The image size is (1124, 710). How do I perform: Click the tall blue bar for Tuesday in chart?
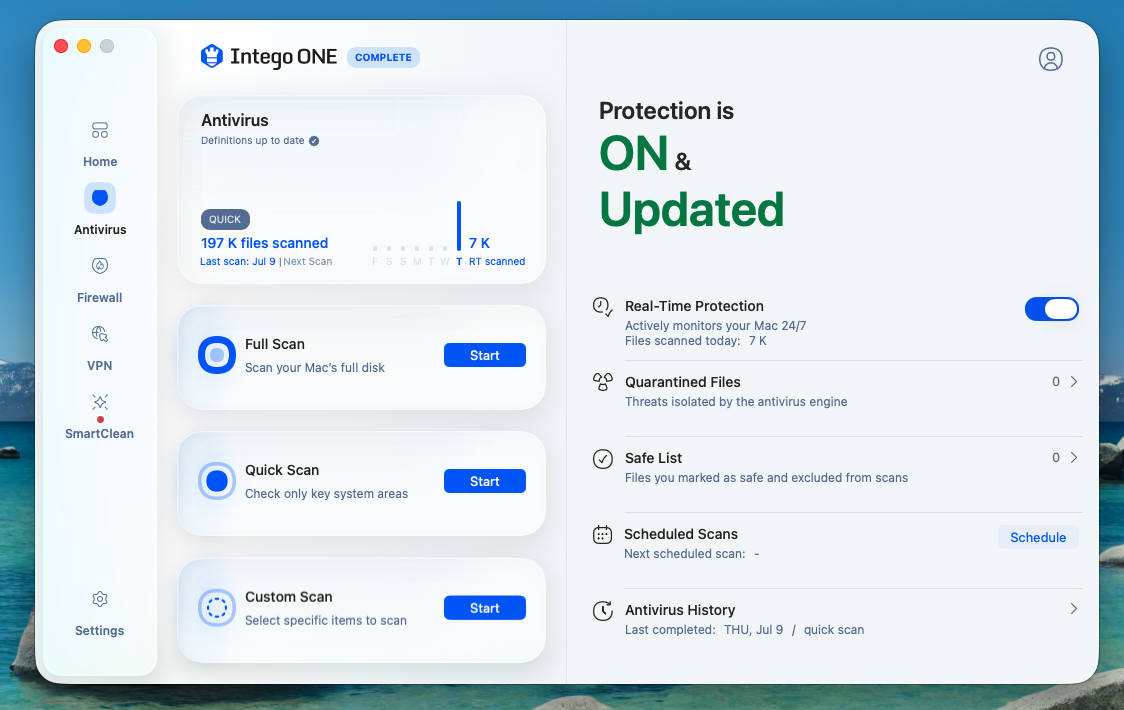[x=459, y=226]
